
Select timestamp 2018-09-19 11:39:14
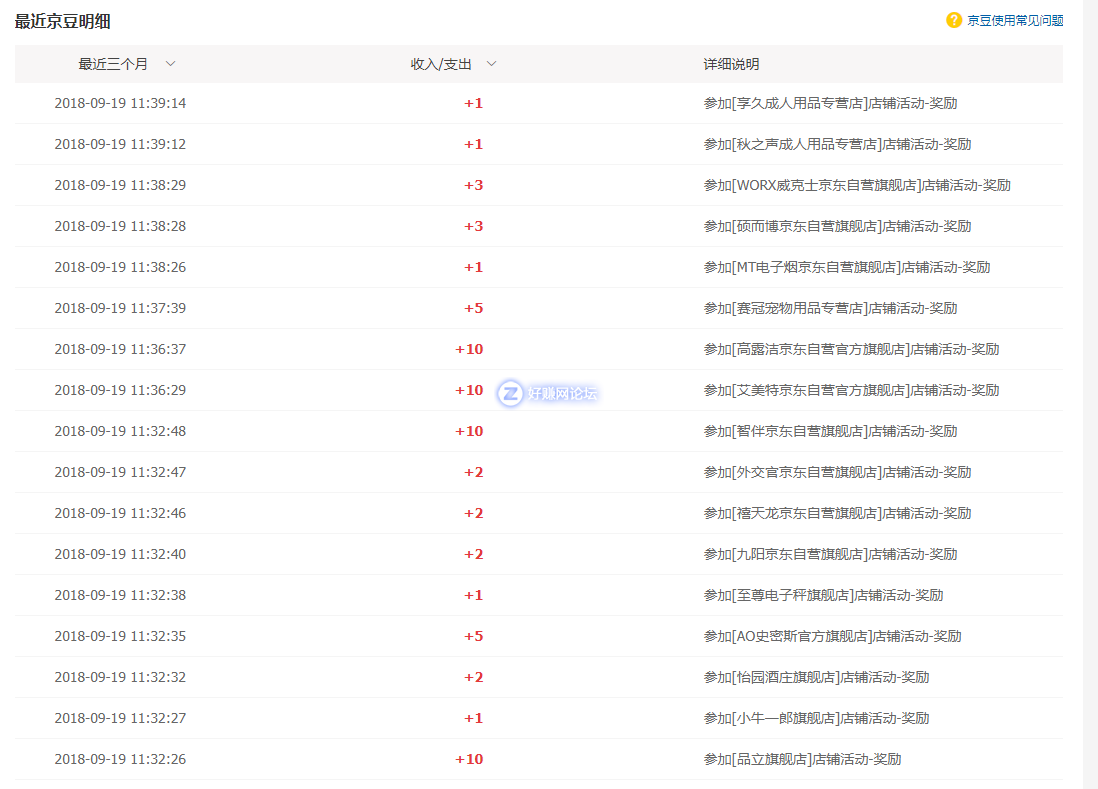pos(120,103)
